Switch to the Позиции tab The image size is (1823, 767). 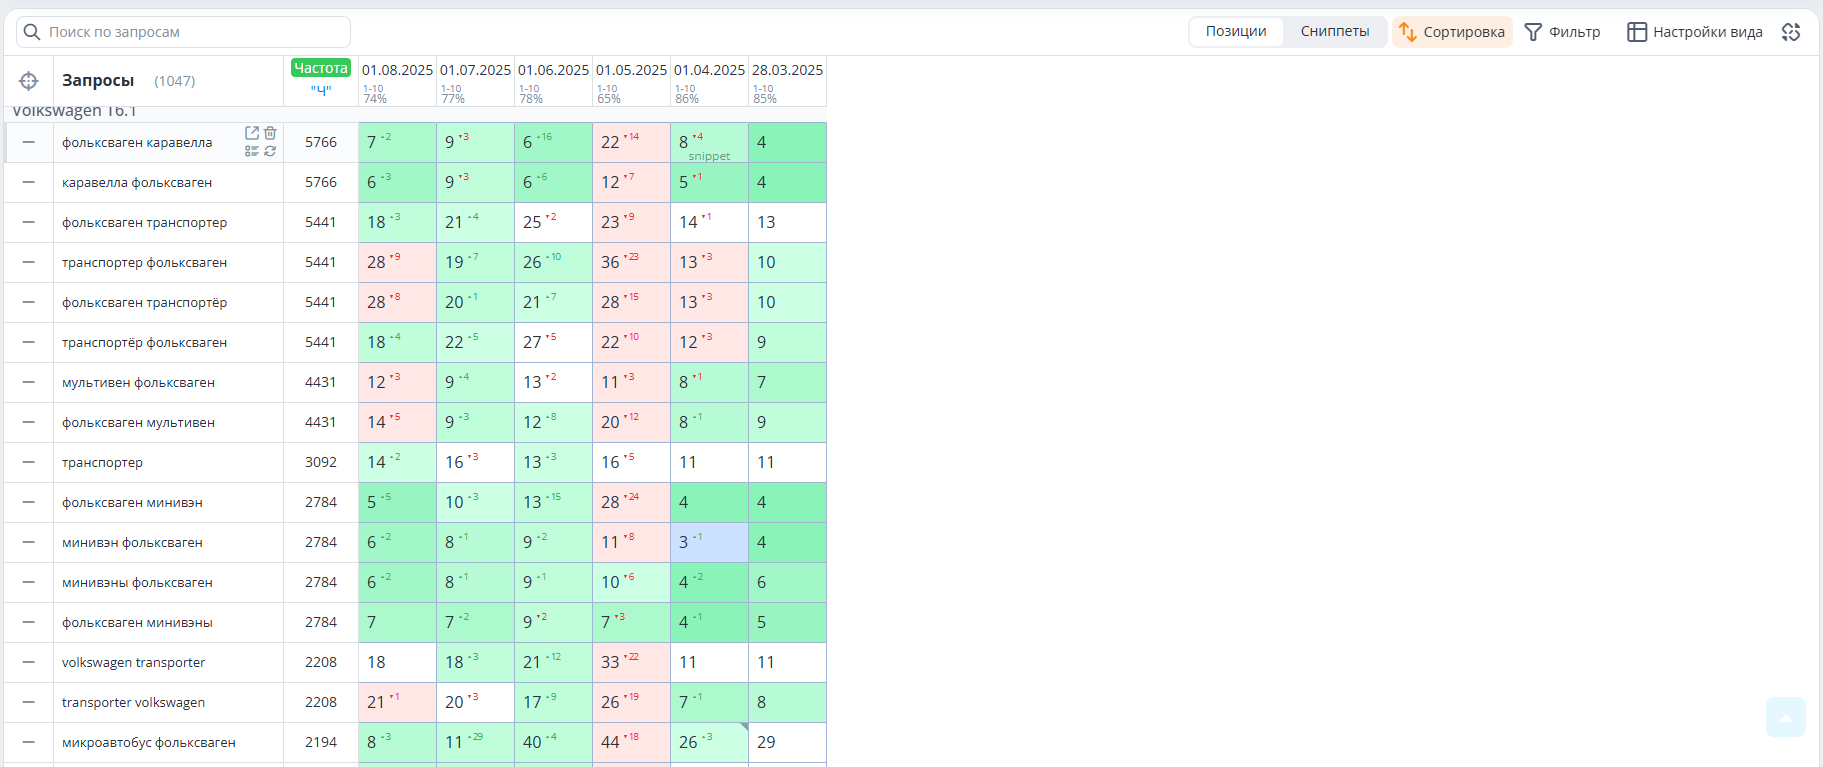point(1236,32)
